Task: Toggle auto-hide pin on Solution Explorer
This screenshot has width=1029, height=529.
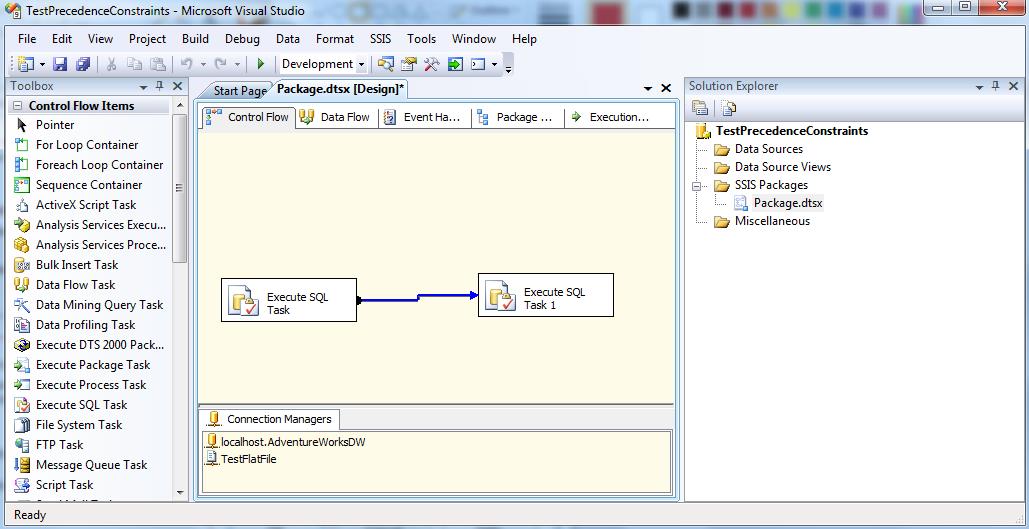Action: (995, 87)
